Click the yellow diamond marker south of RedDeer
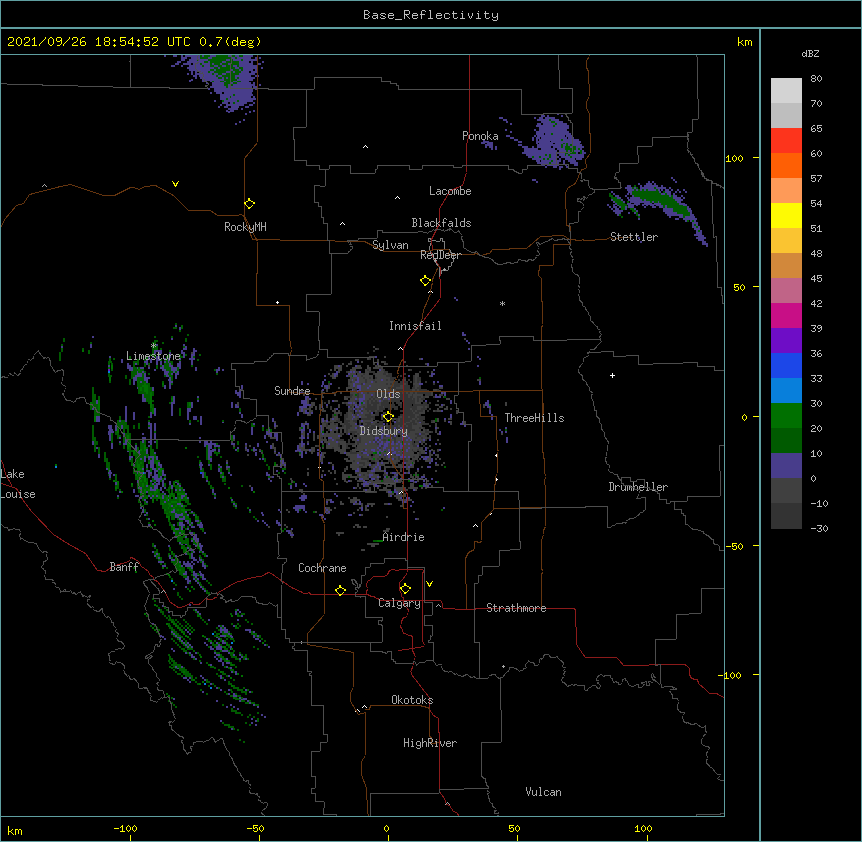The height and width of the screenshot is (842, 862). [425, 280]
